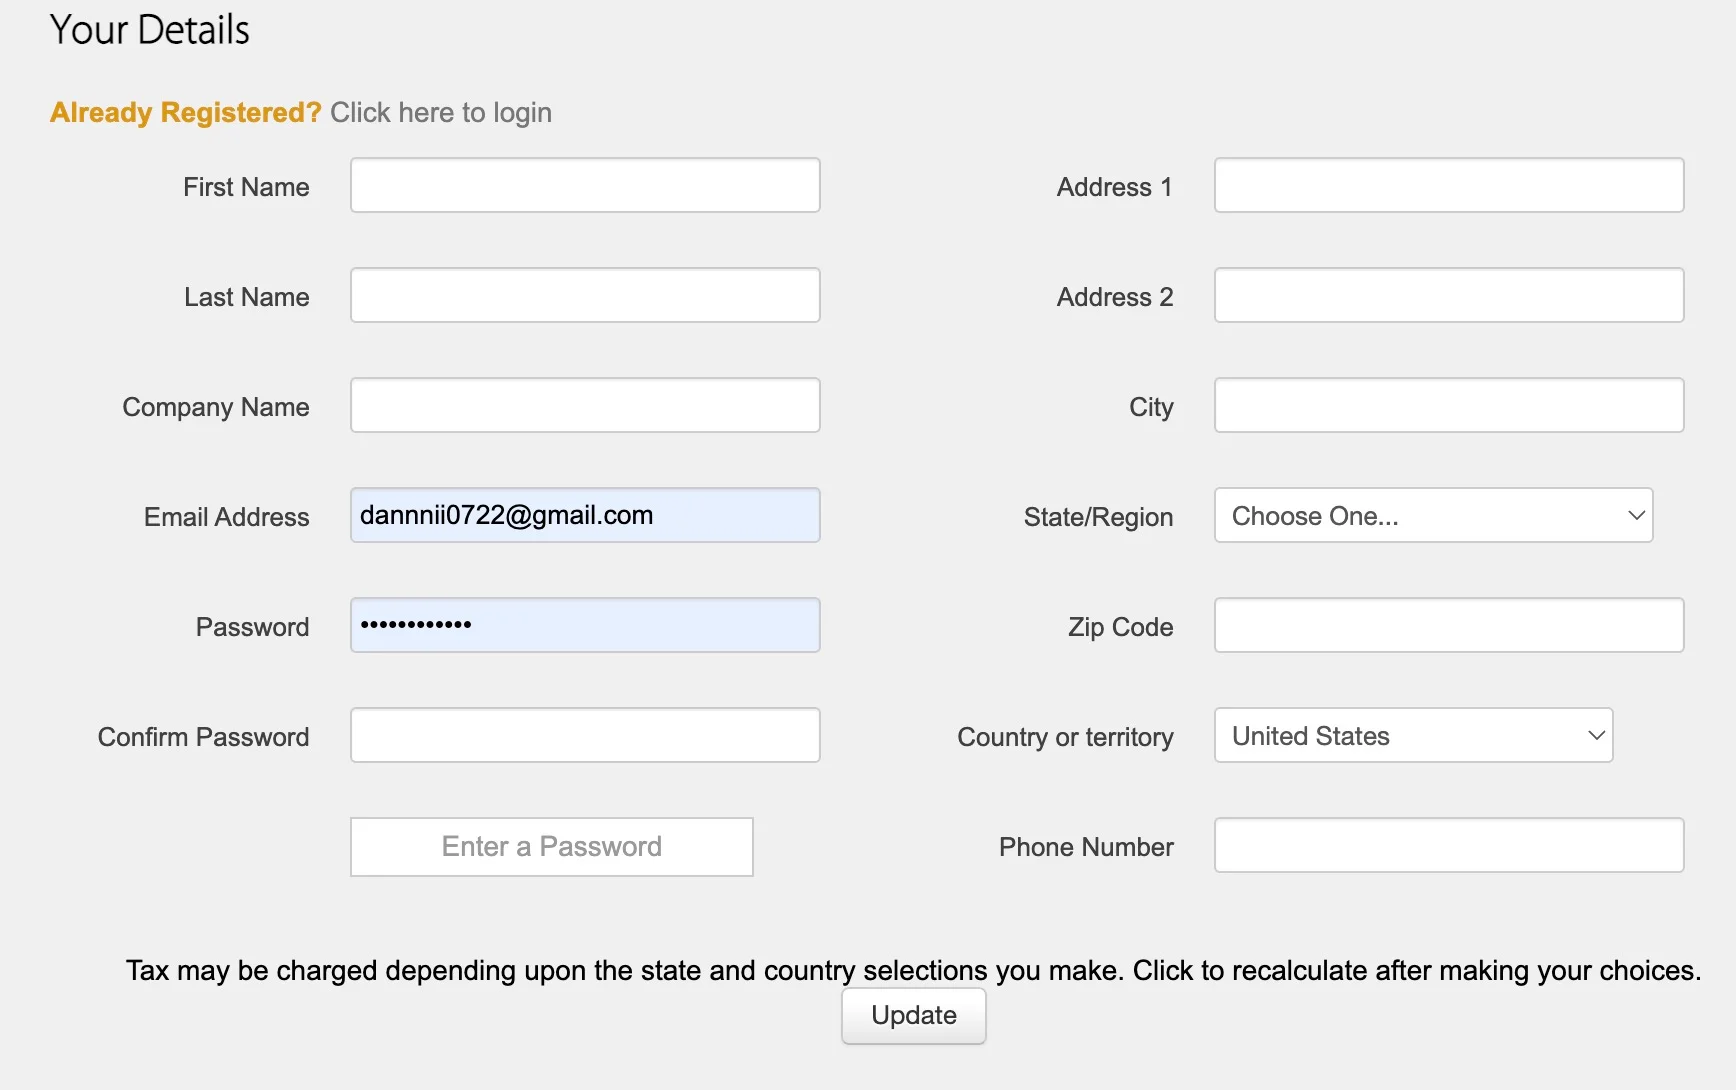
Task: Click into the Password field
Action: (x=585, y=625)
